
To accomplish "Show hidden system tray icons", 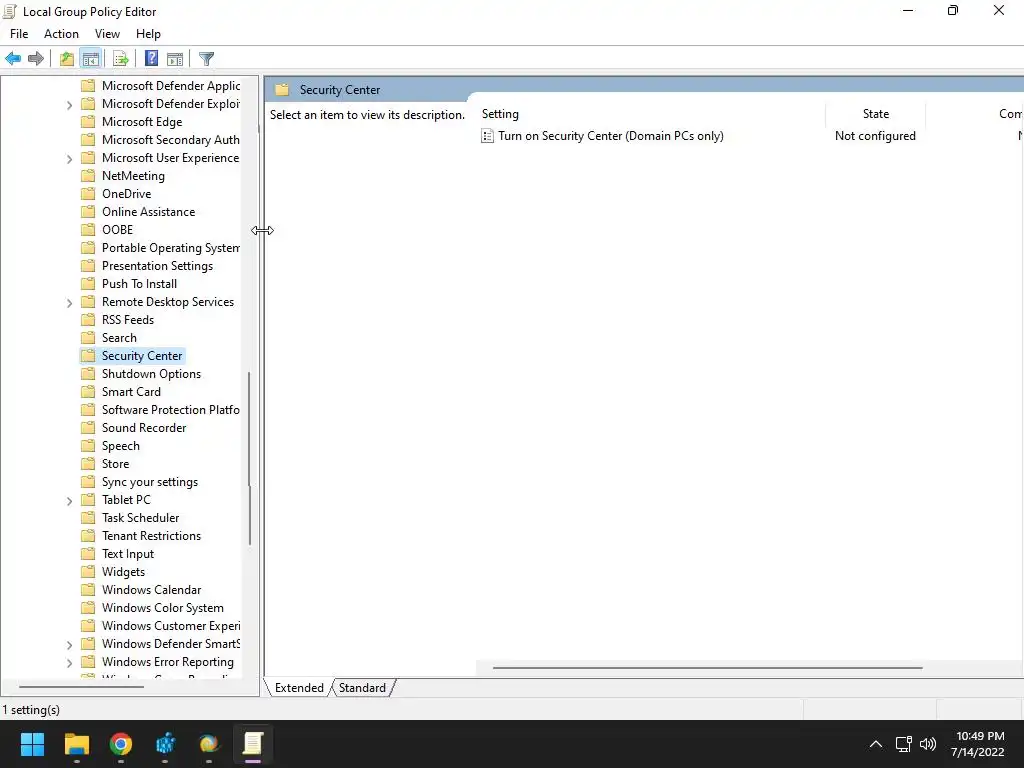I will [x=876, y=744].
